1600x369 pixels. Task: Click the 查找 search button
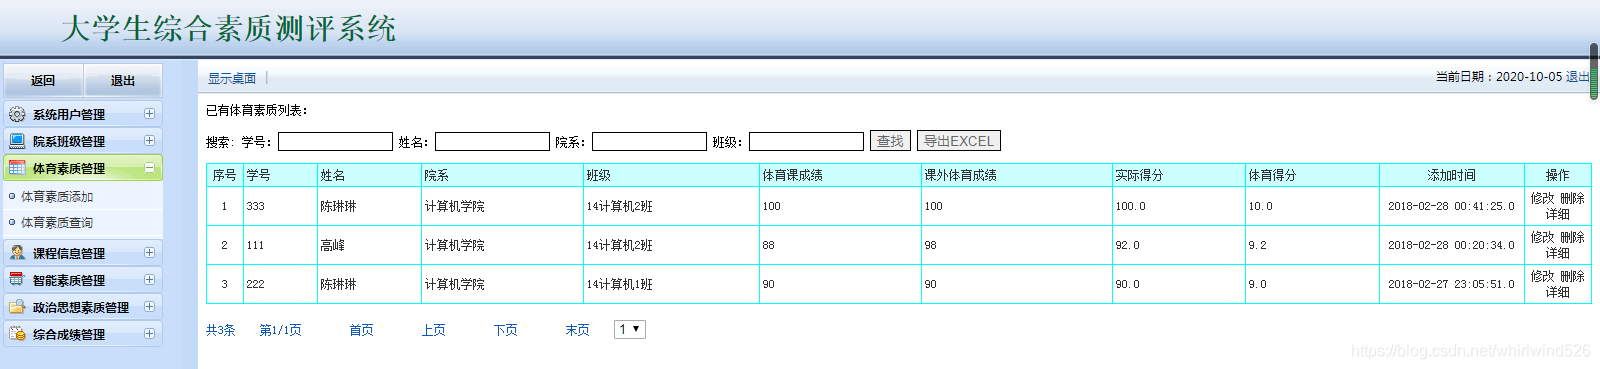(x=890, y=141)
